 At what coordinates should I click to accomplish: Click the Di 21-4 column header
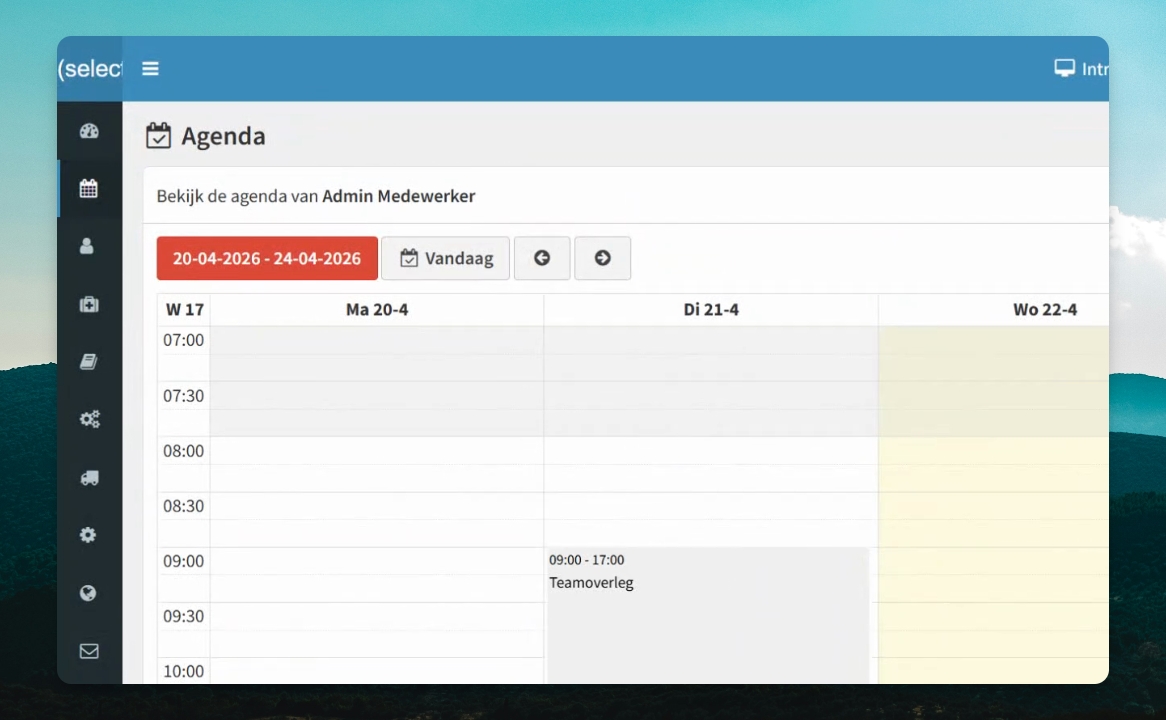point(711,309)
